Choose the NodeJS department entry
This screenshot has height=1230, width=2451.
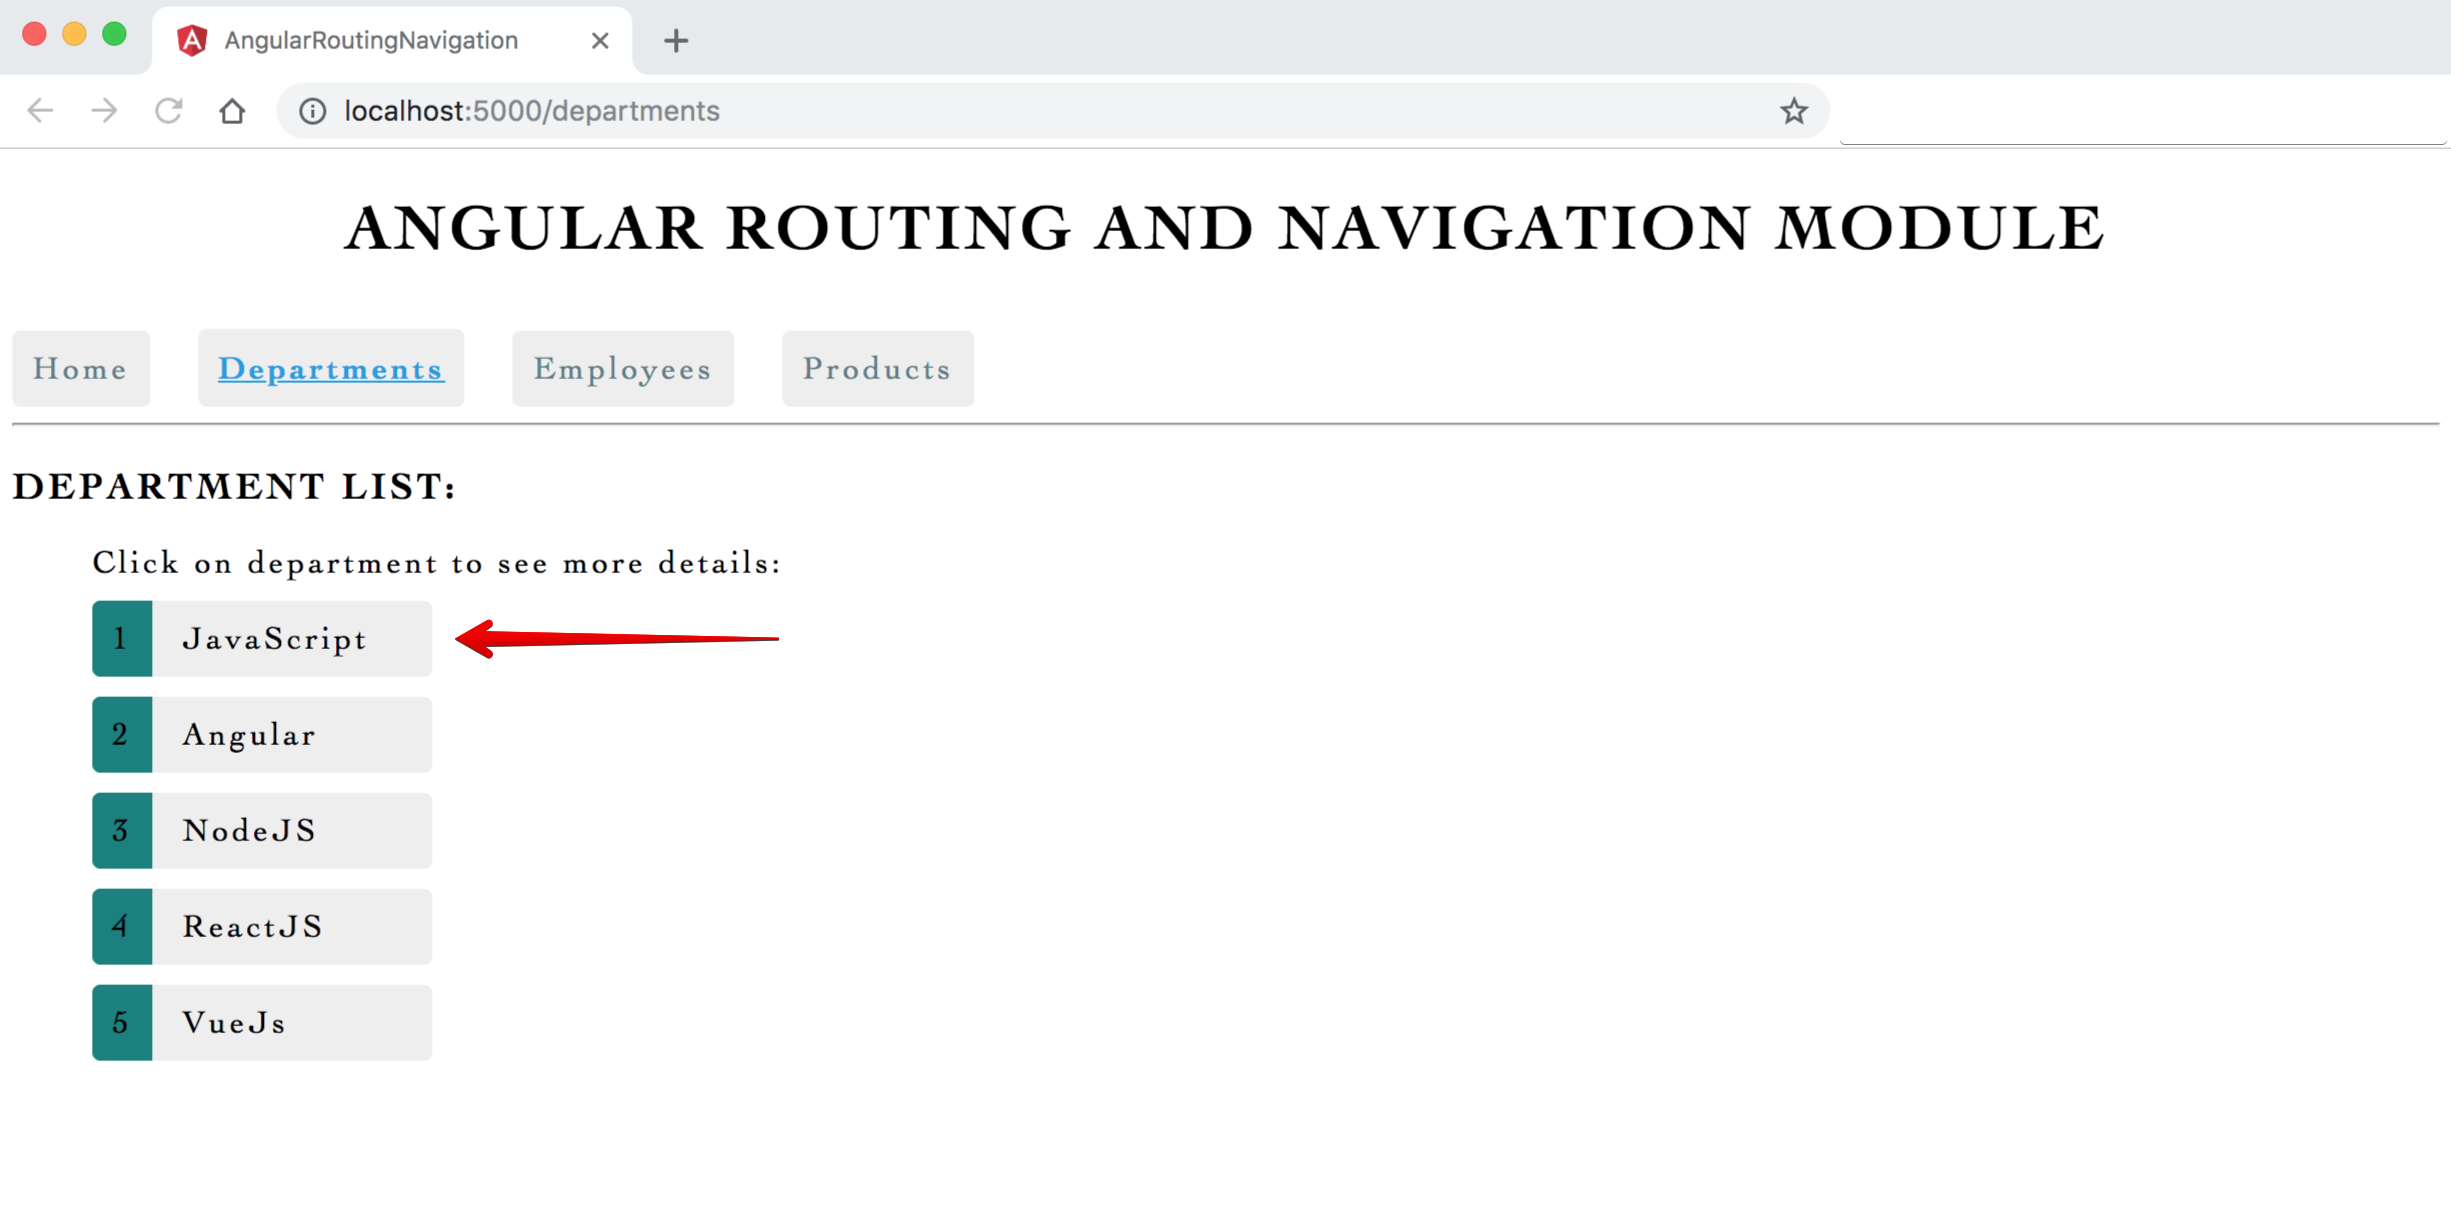250,831
